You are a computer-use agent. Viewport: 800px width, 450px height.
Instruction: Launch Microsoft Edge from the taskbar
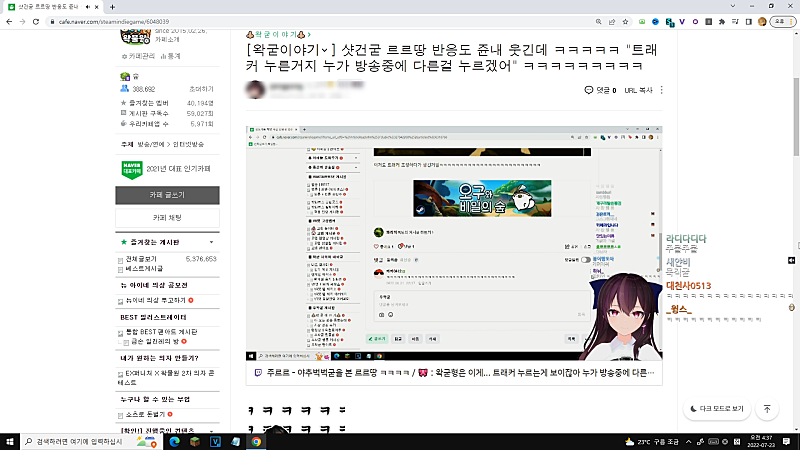point(174,442)
